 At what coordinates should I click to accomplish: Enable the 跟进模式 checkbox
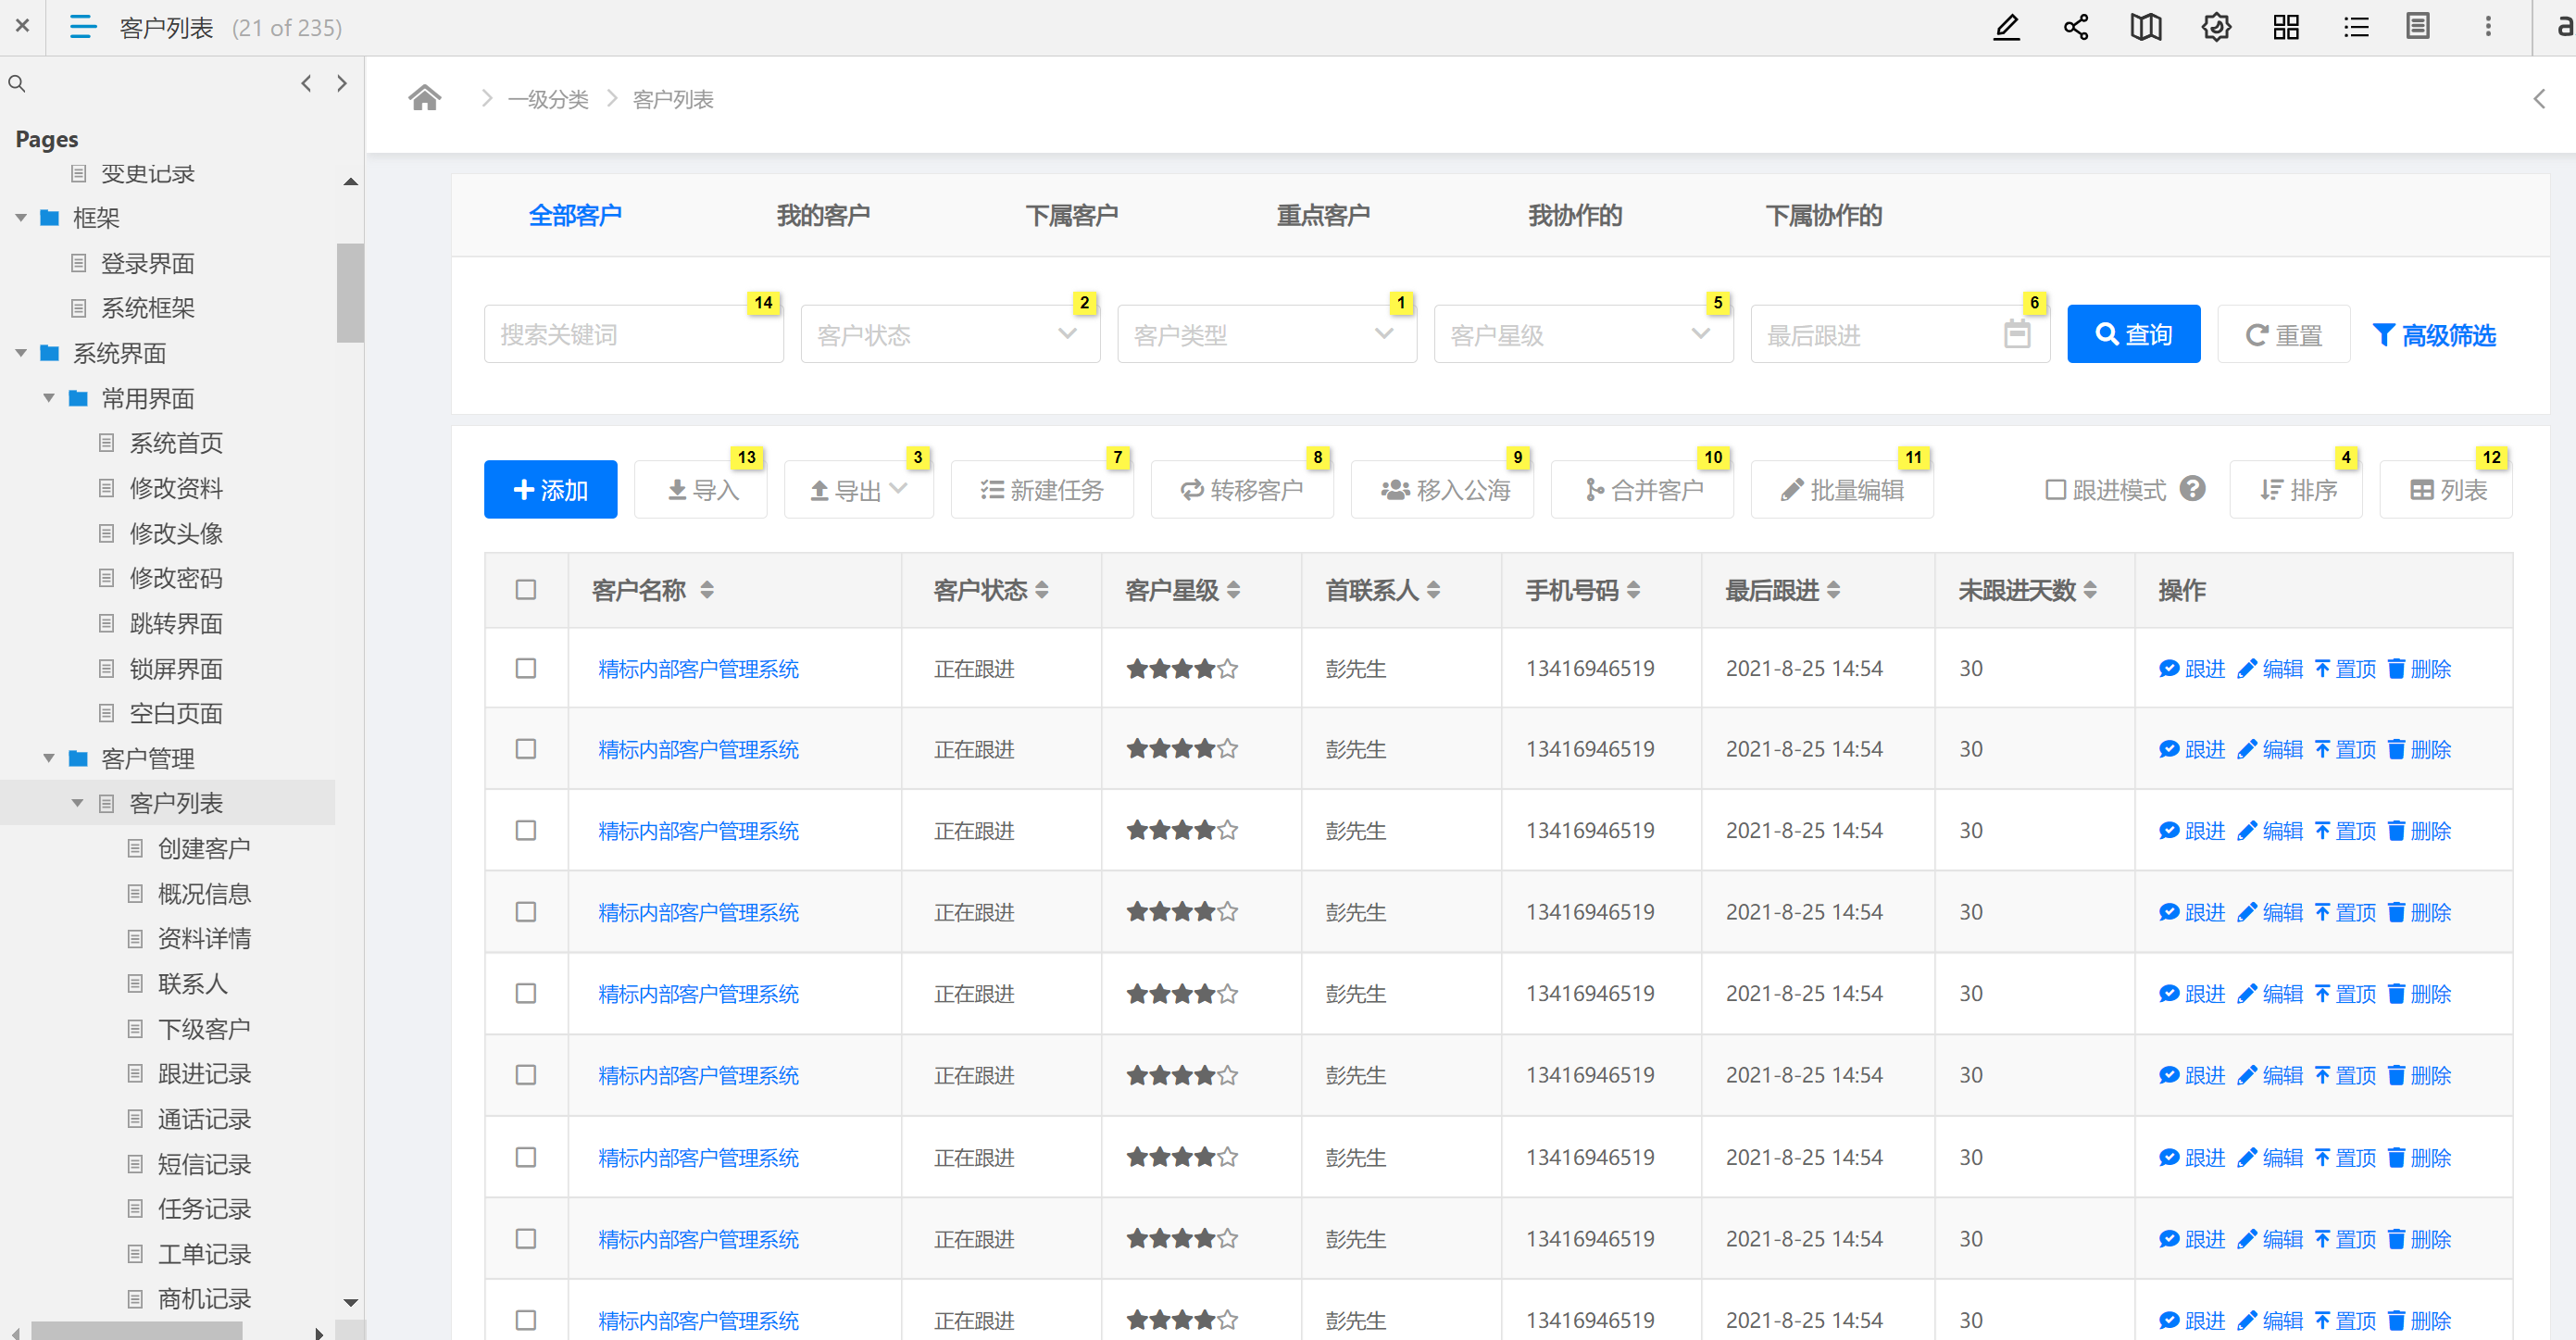(2055, 490)
